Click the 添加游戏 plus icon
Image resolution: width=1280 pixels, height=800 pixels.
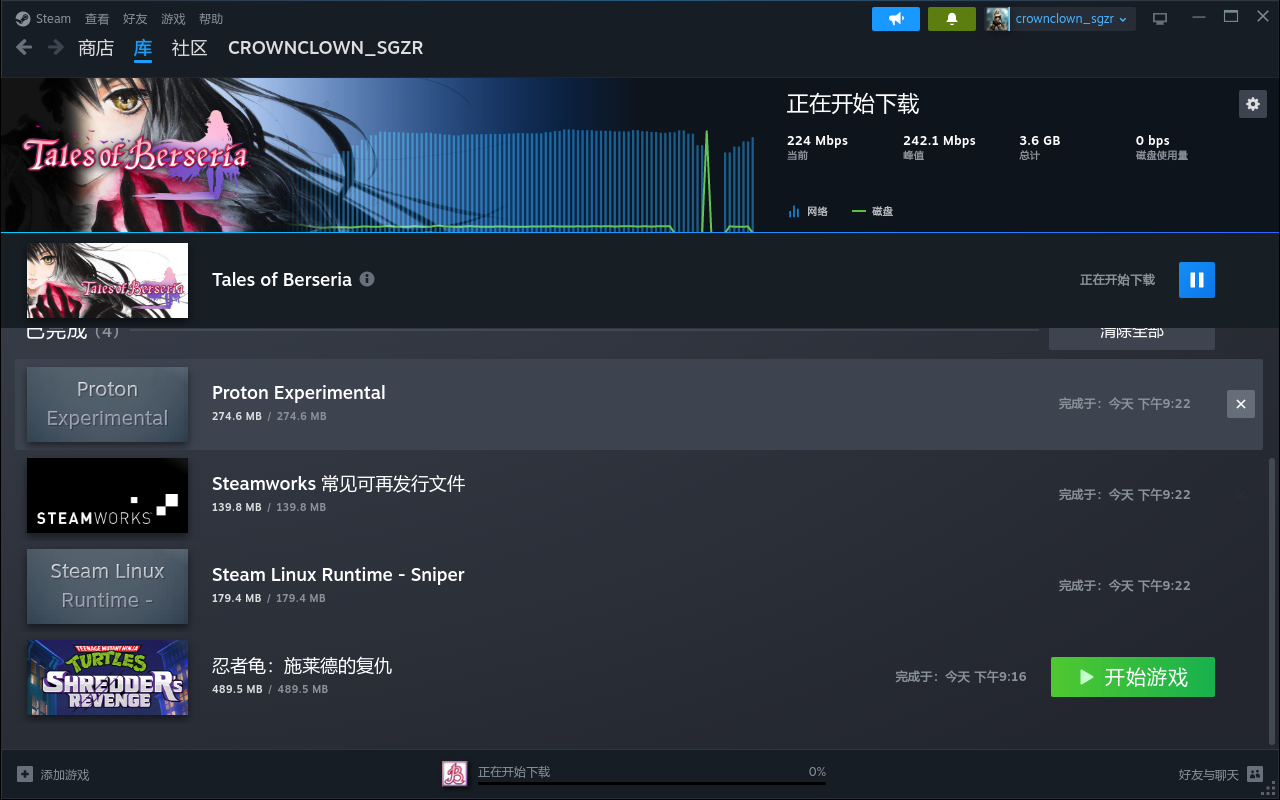(25, 774)
